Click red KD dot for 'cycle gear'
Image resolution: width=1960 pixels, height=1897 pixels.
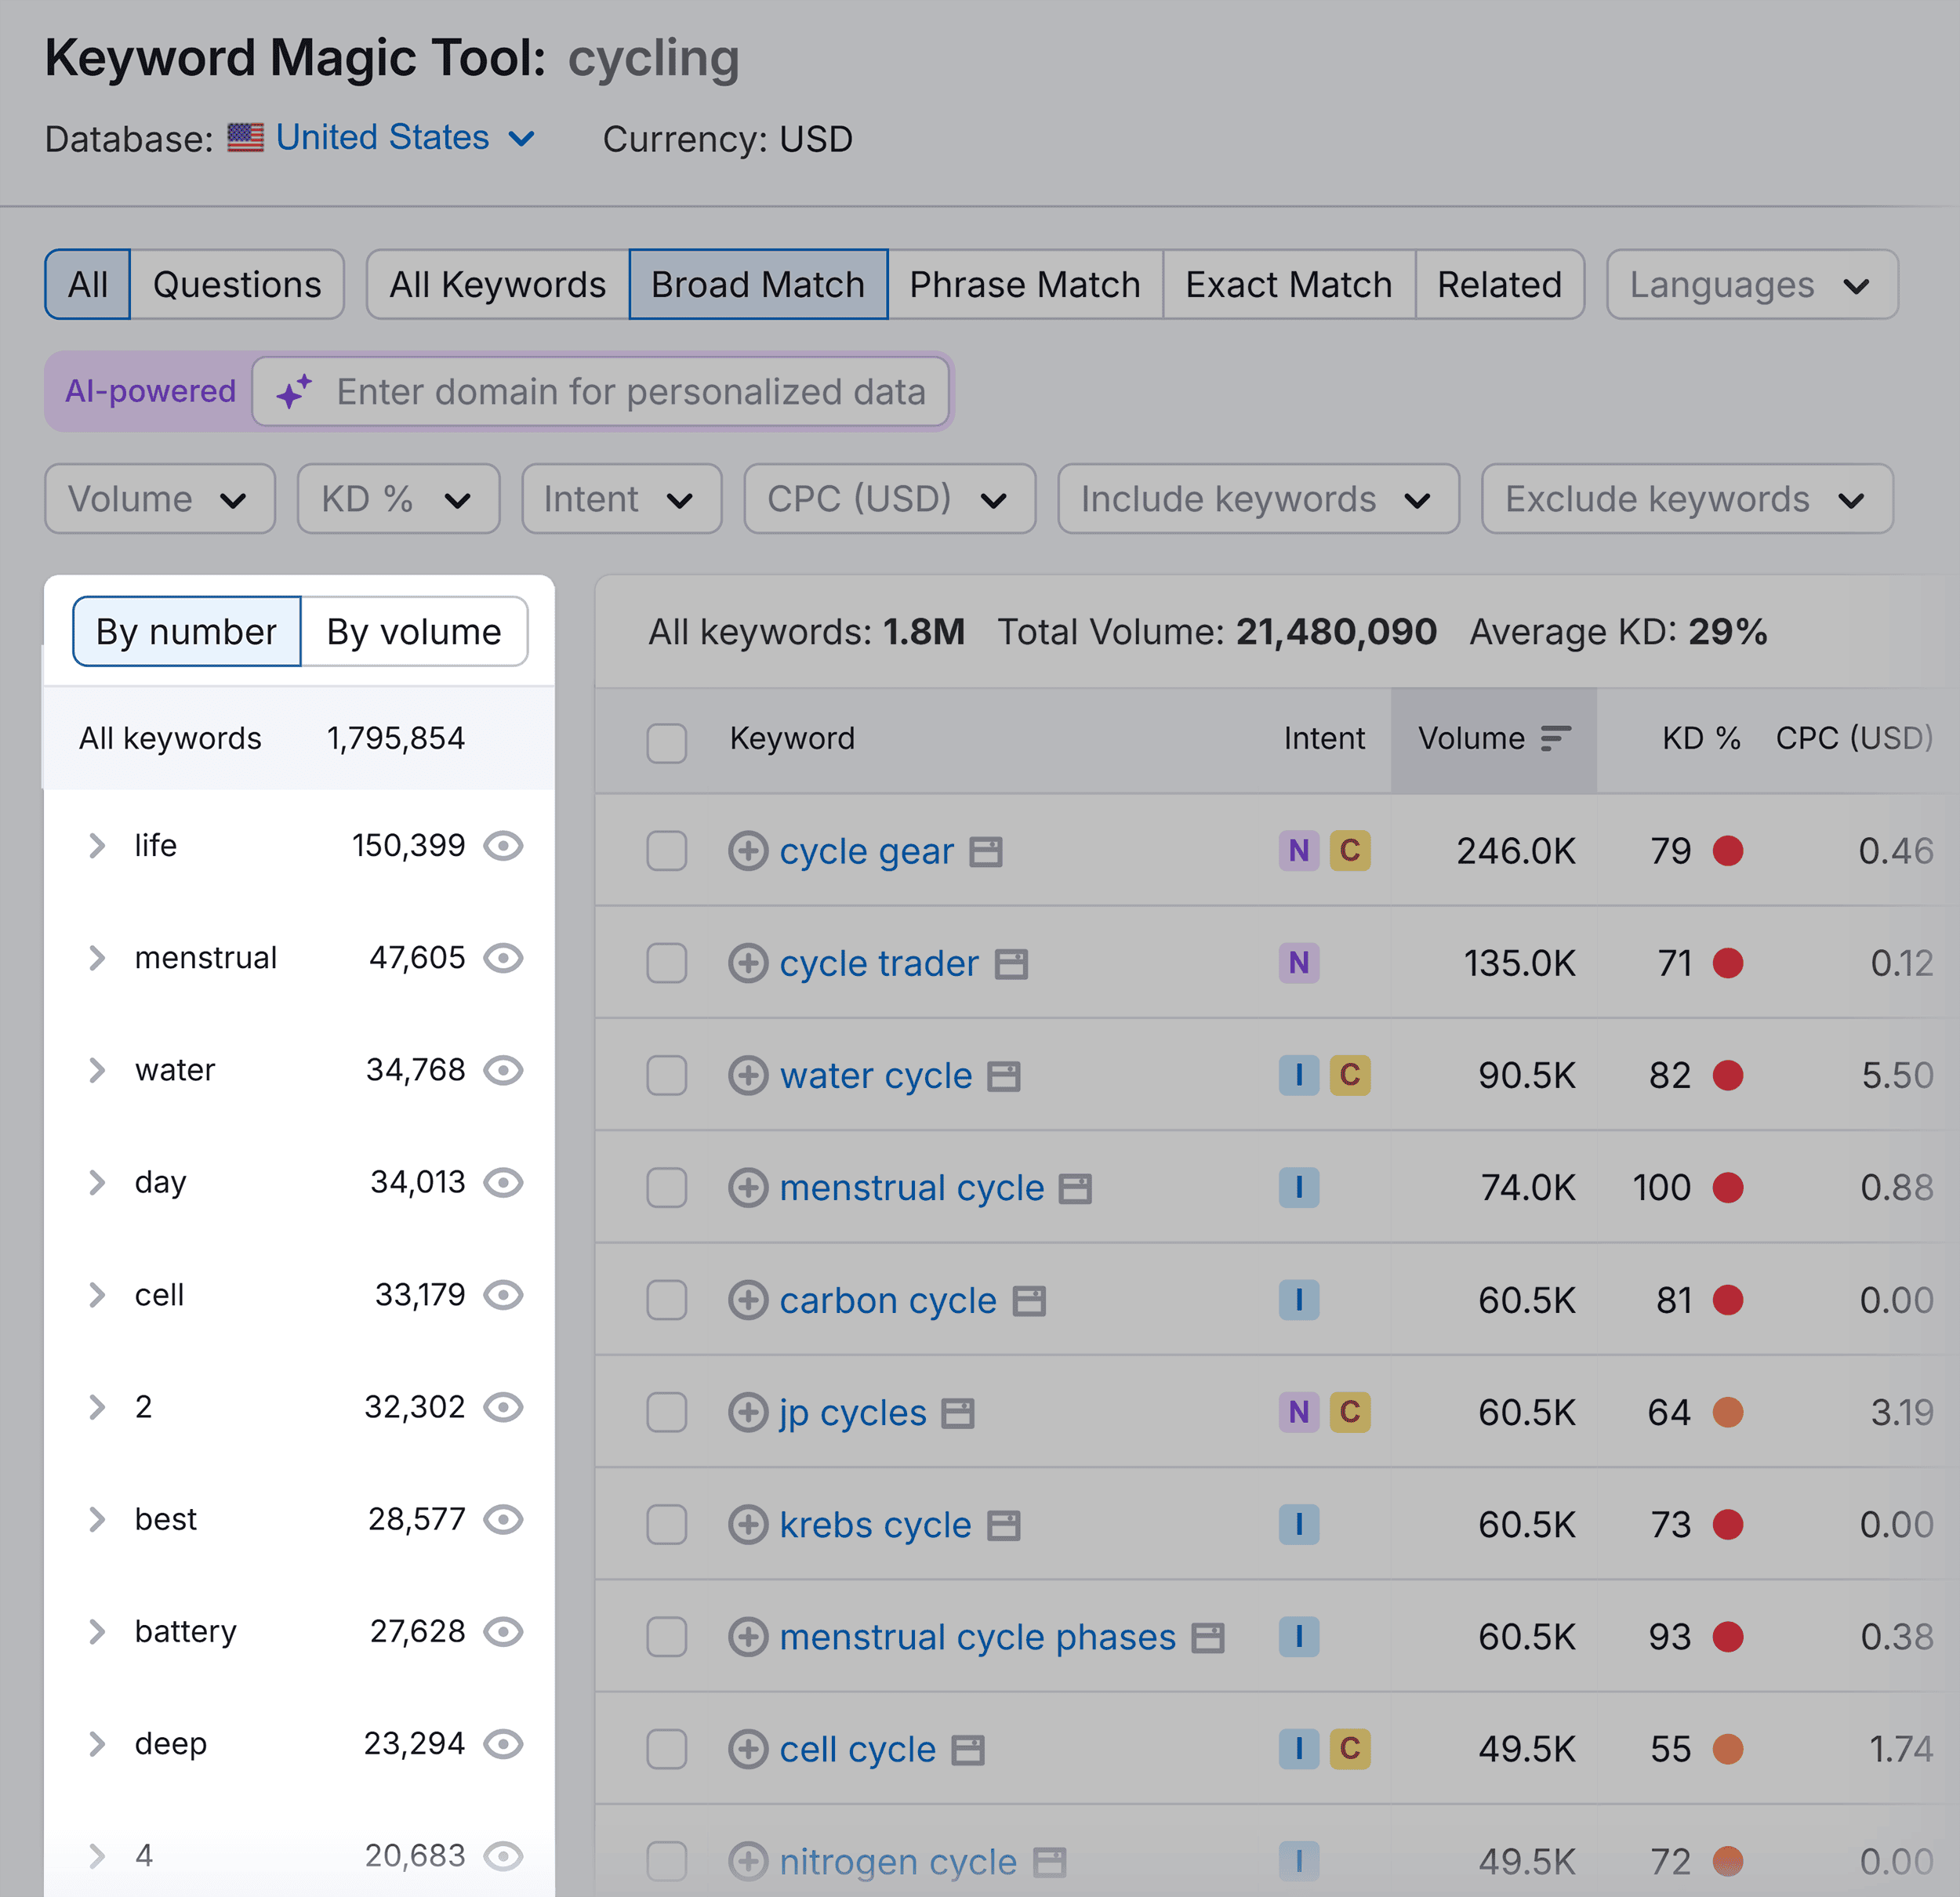pos(1728,851)
